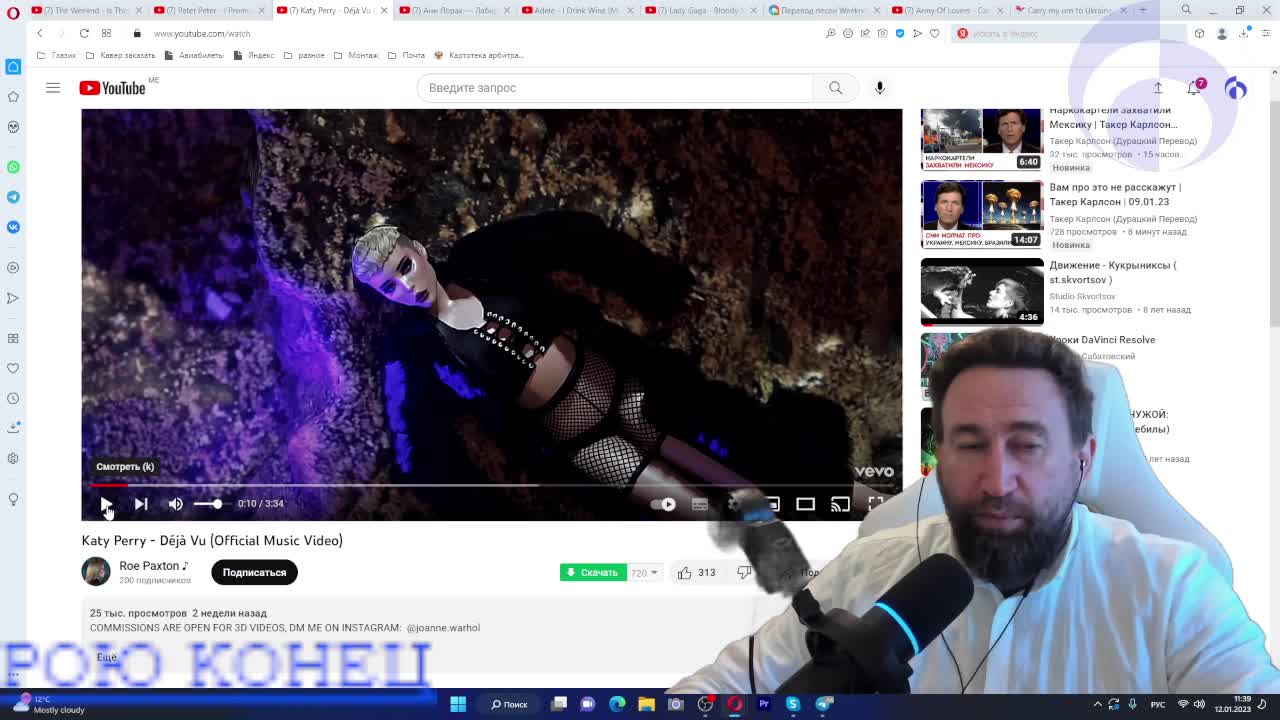Switch to Lady Gaga Bloody tab
The height and width of the screenshot is (720, 1280).
tap(699, 10)
